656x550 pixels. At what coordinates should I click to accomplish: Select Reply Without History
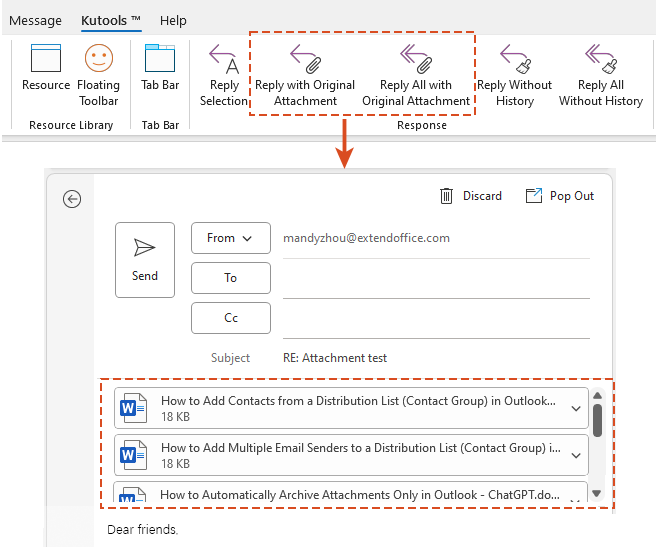coord(514,60)
